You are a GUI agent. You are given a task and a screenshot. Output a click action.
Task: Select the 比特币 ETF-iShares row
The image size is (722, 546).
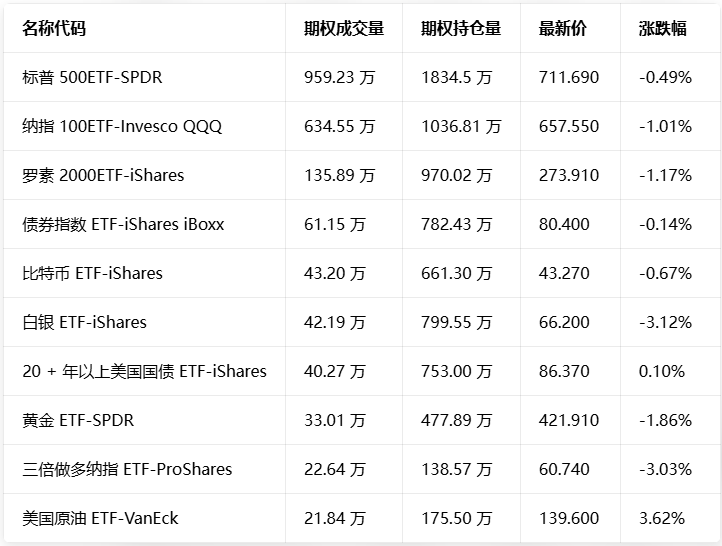coord(92,273)
